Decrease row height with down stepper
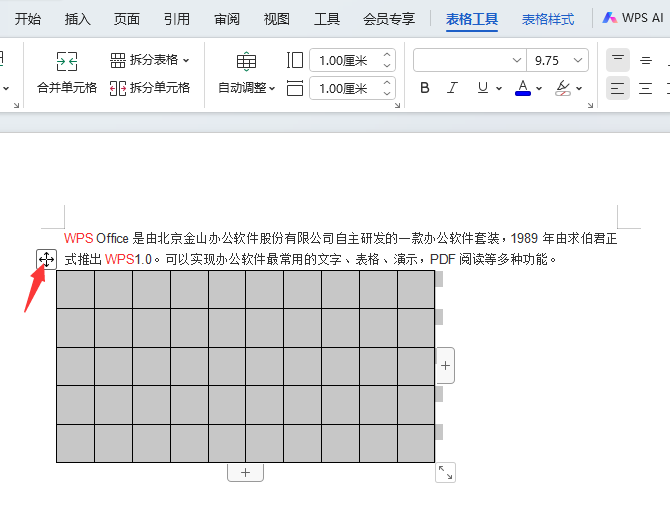 tap(387, 66)
